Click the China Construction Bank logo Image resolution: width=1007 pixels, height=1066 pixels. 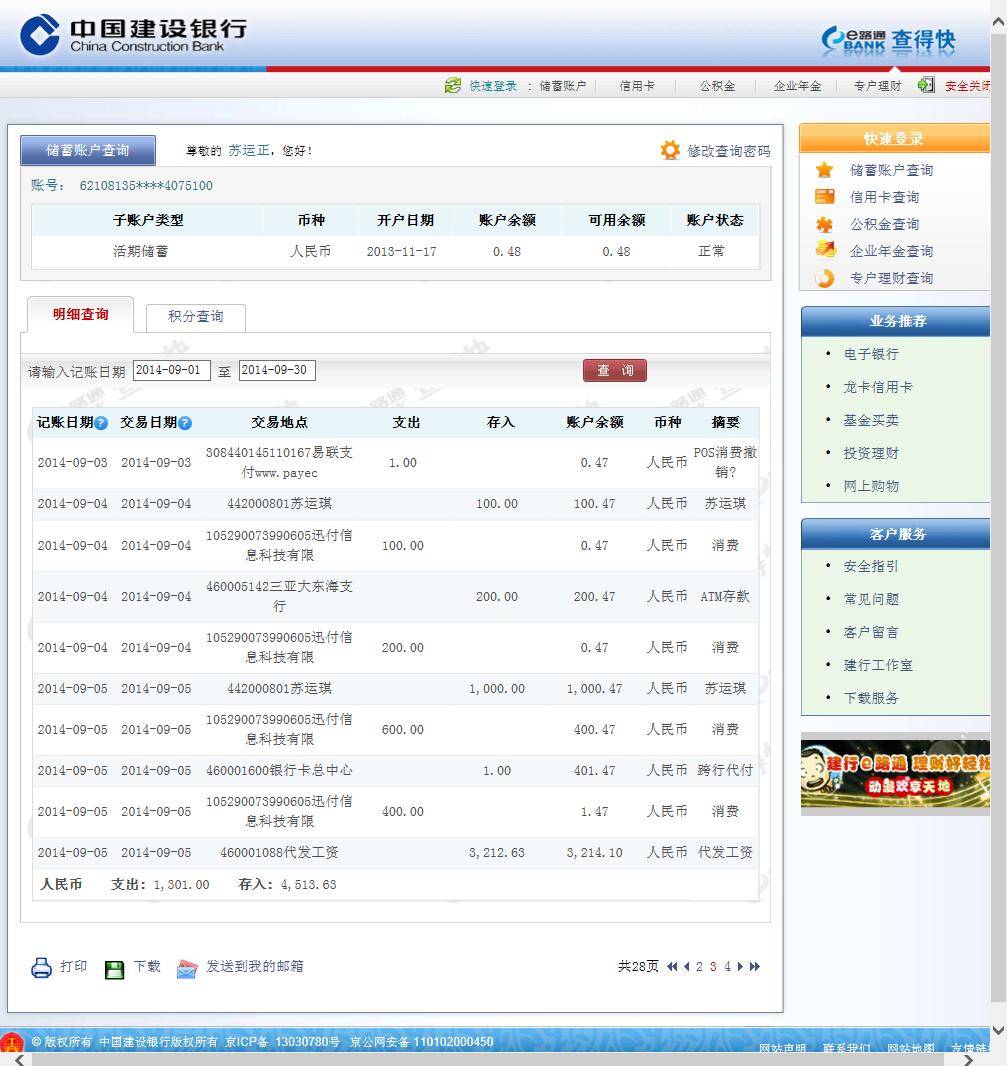pos(133,35)
